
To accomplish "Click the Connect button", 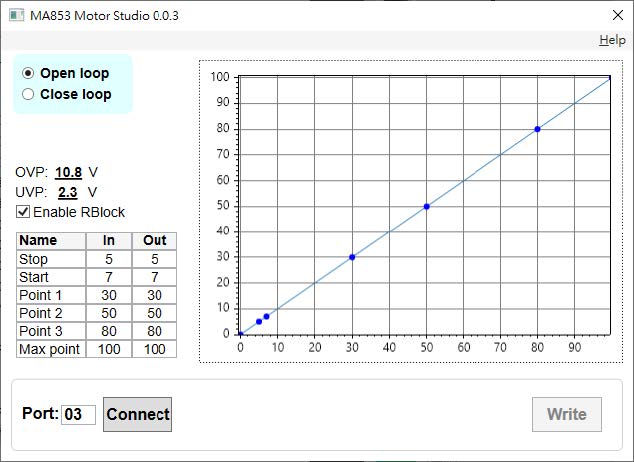I will coord(137,414).
